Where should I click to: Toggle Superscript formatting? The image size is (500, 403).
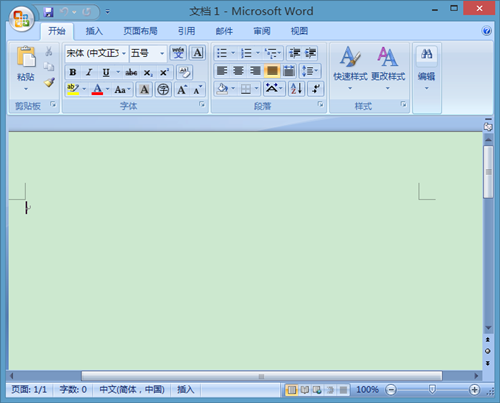point(164,73)
